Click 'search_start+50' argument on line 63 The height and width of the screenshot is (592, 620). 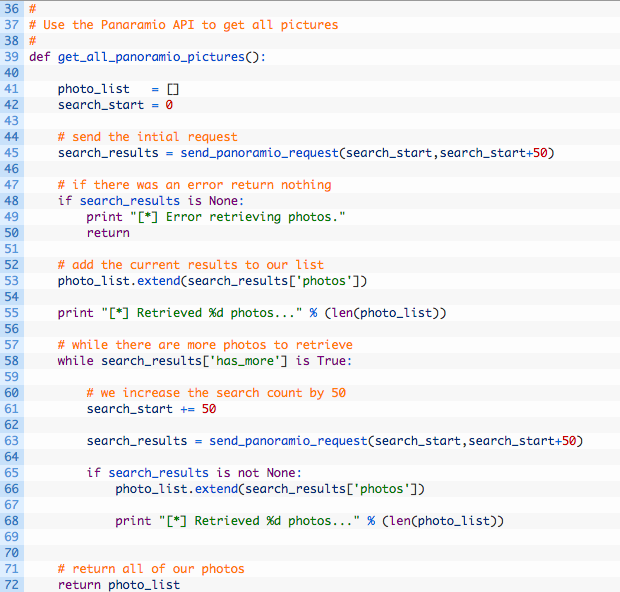click(x=522, y=441)
